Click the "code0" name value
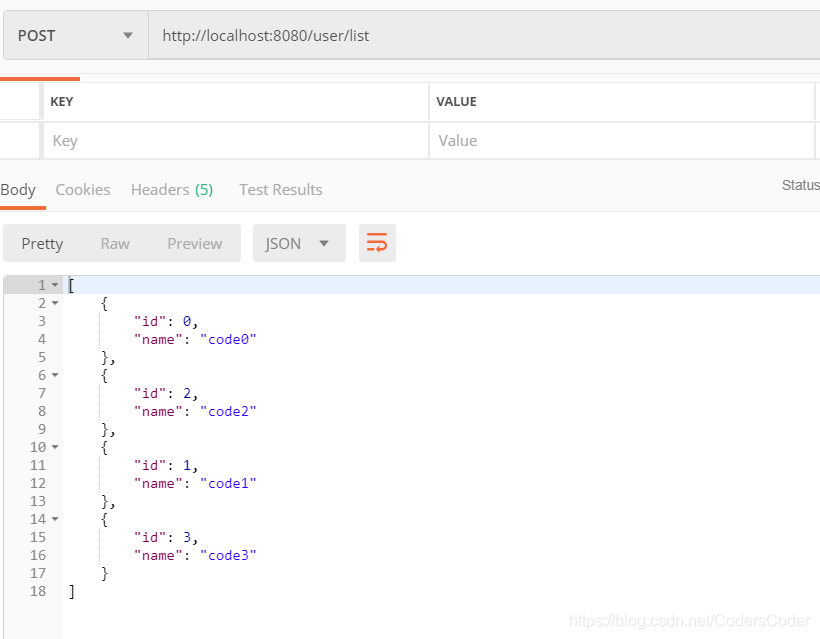 click(228, 339)
